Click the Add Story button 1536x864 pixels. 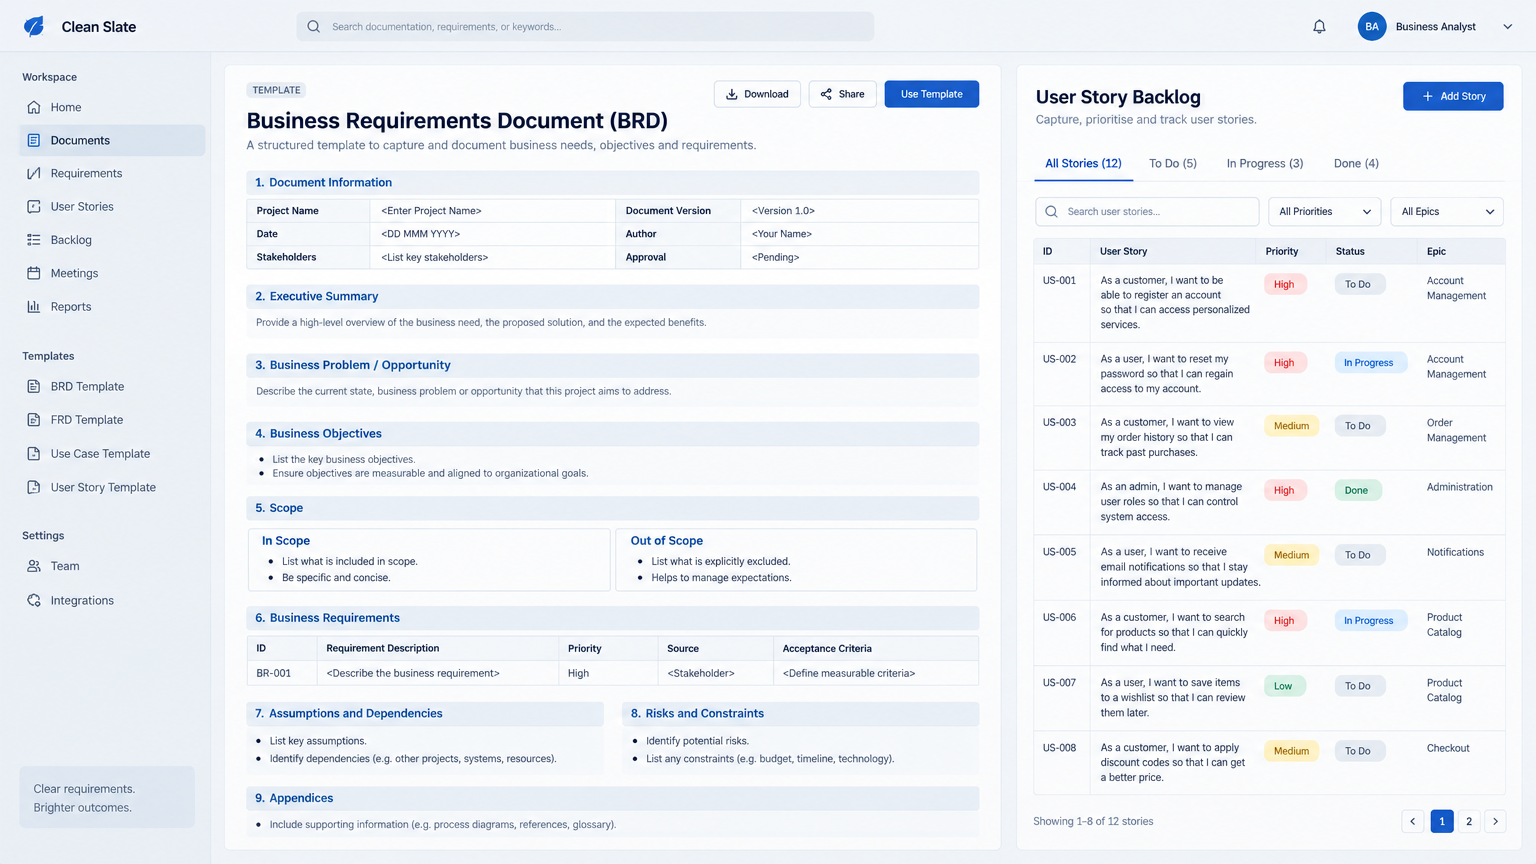click(x=1453, y=96)
